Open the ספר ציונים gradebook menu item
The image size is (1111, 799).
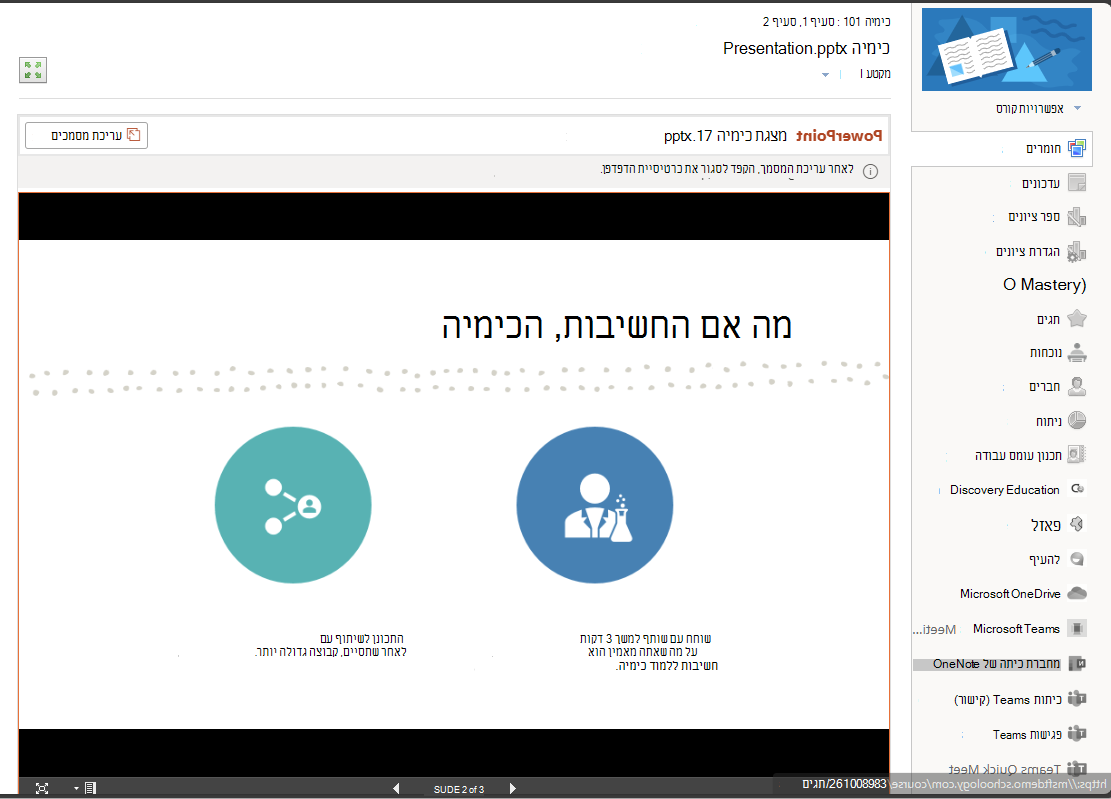pyautogui.click(x=1034, y=217)
